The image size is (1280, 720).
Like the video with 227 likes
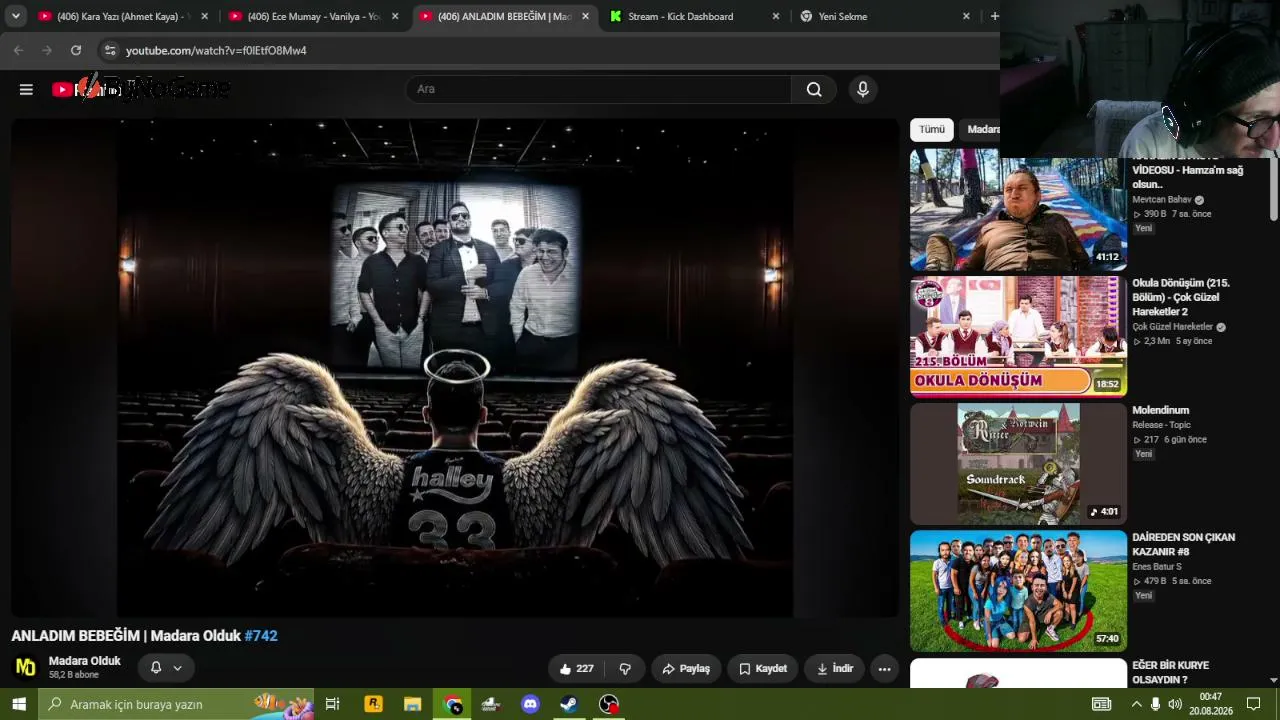576,669
